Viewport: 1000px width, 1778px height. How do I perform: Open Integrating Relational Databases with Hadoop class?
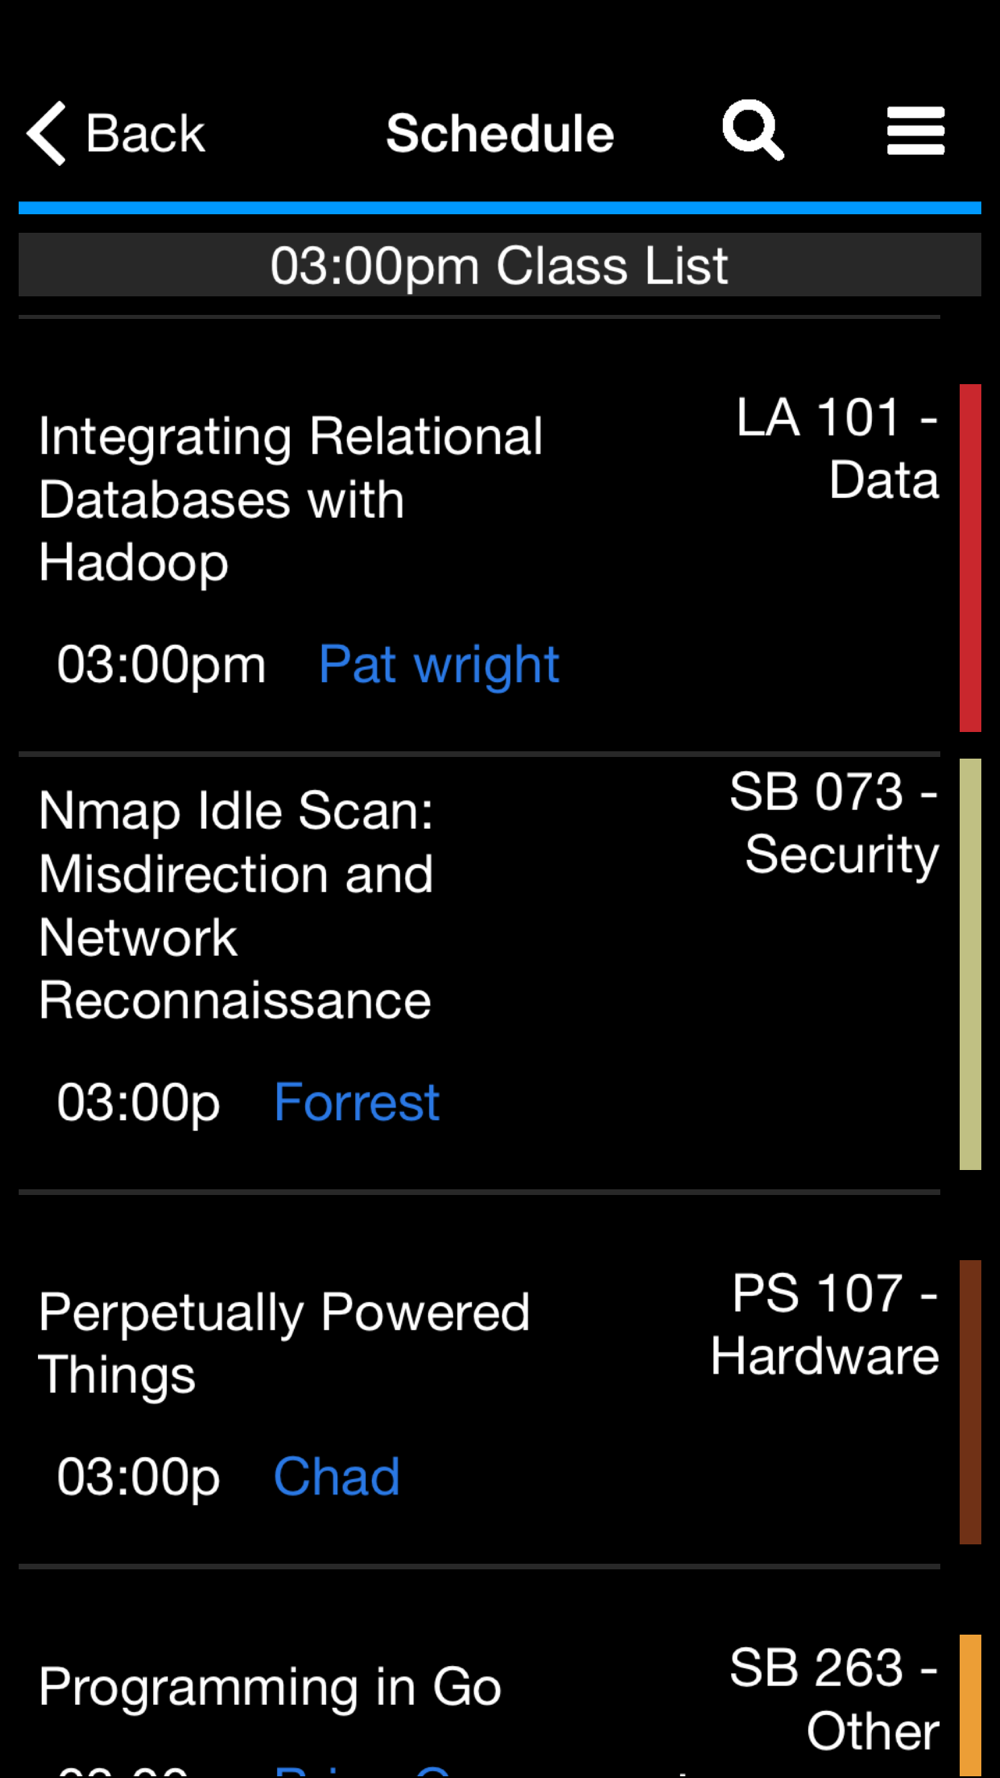click(x=290, y=499)
